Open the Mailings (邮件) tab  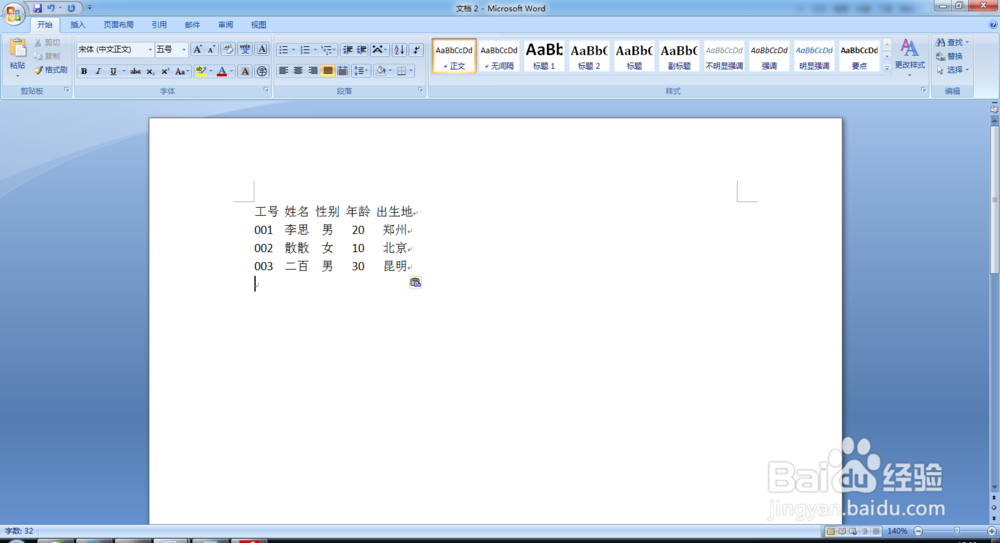(192, 25)
